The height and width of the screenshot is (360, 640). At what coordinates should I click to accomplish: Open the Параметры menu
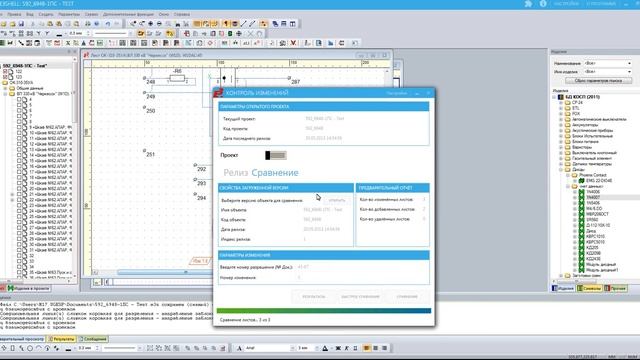(69, 14)
